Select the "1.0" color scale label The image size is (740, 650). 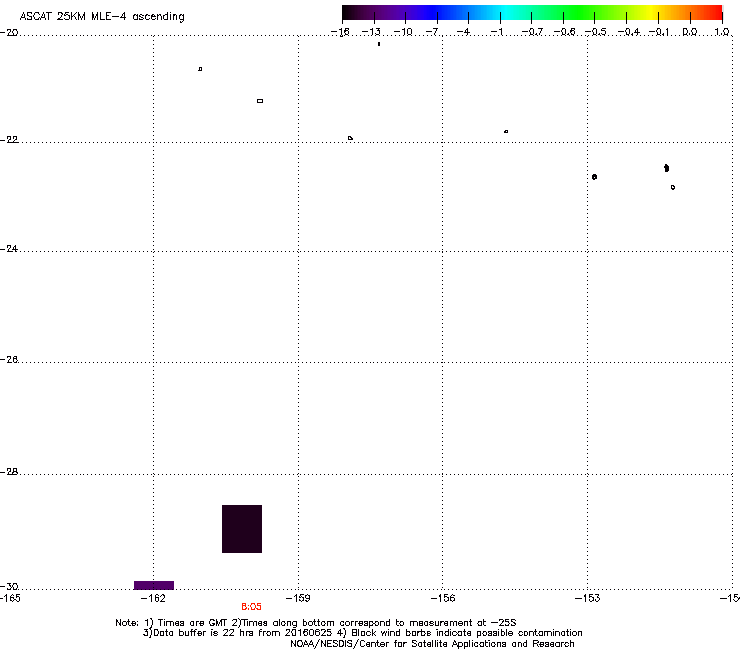[x=722, y=32]
